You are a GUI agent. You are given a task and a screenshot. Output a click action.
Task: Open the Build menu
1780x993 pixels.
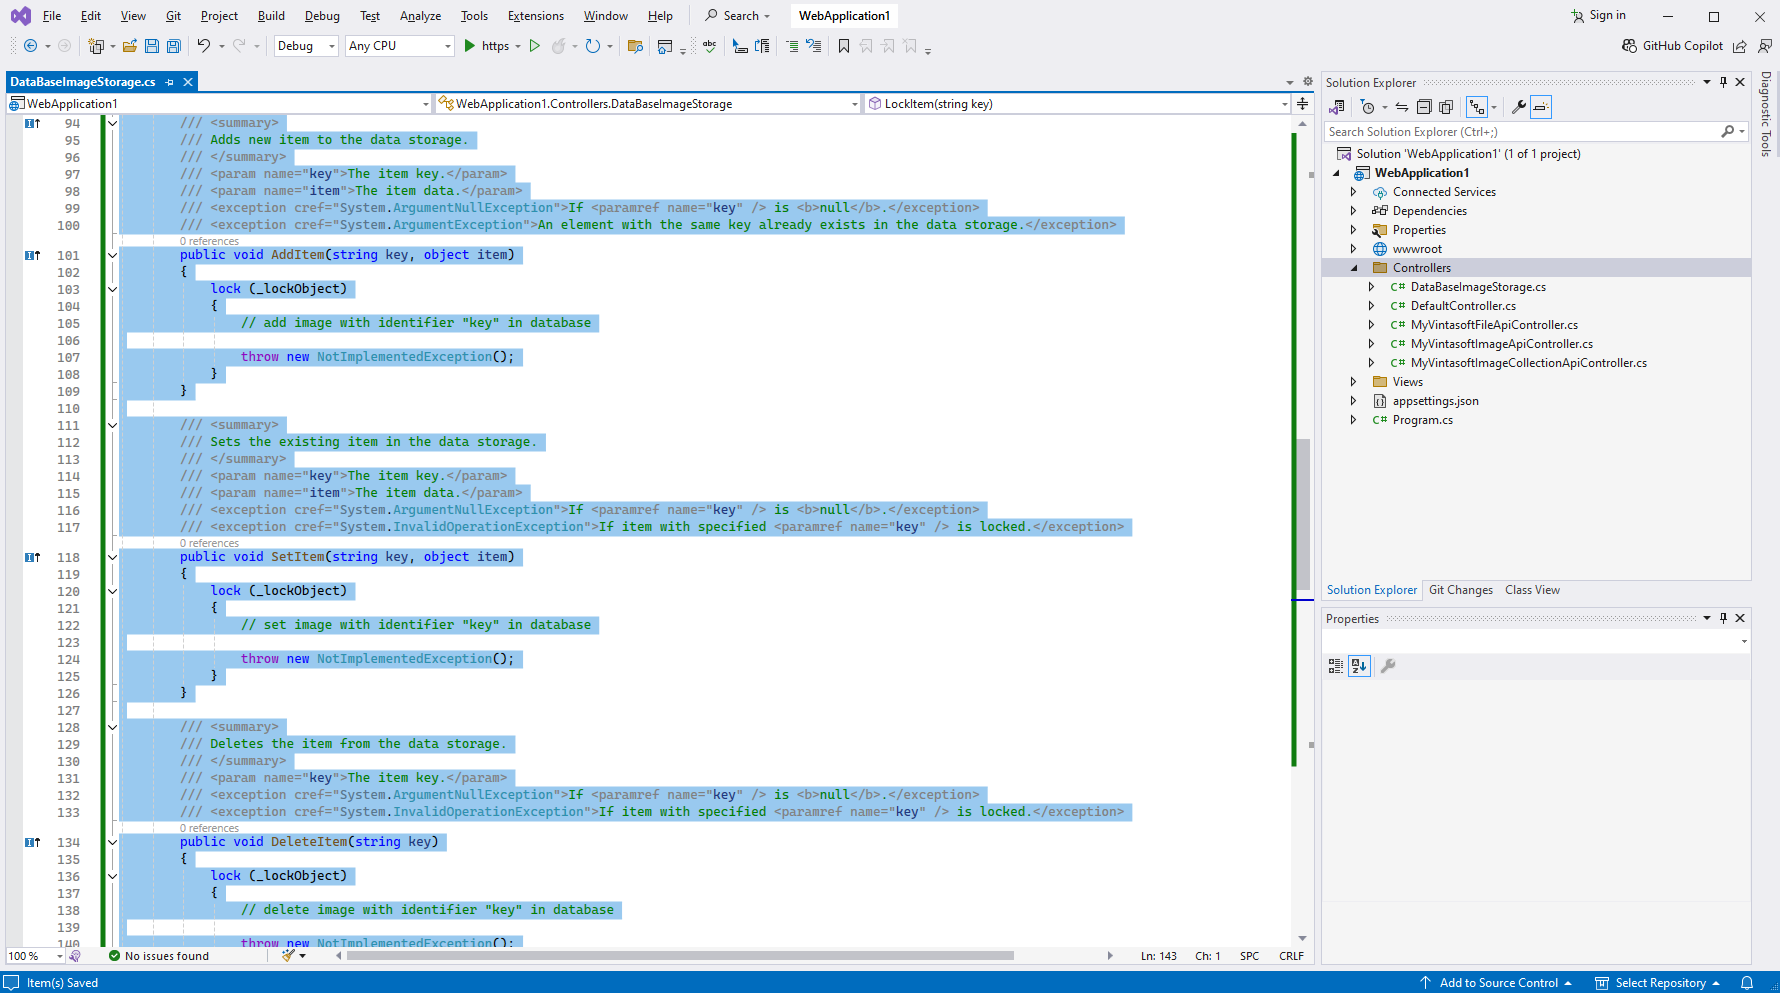pyautogui.click(x=271, y=16)
